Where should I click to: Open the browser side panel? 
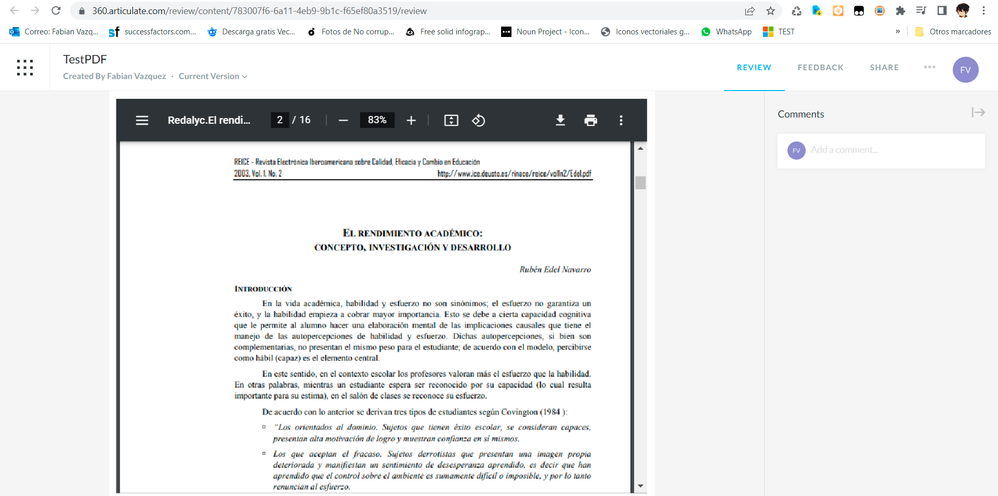pos(942,11)
